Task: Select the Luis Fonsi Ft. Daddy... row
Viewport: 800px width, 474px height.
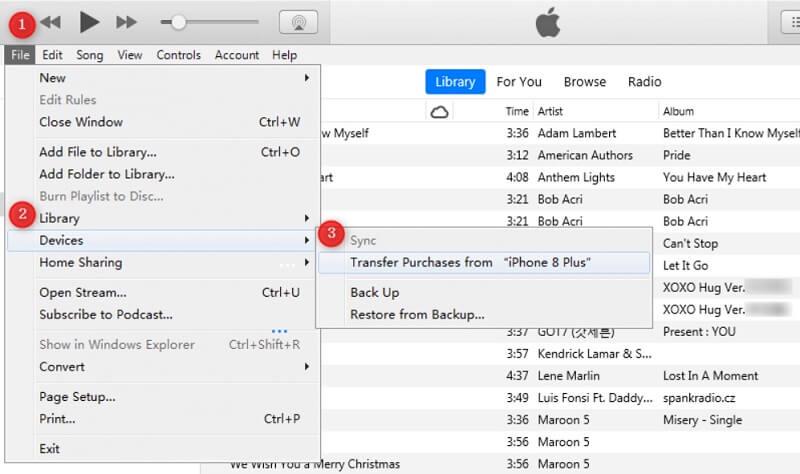Action: [x=560, y=398]
